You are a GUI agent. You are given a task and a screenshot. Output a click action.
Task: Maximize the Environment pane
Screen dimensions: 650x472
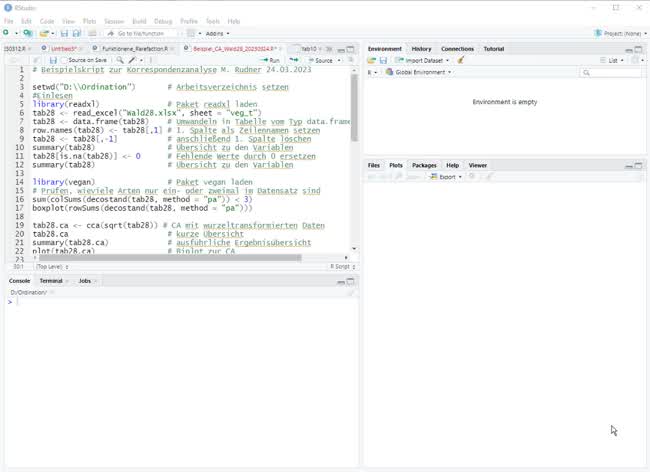[638, 49]
